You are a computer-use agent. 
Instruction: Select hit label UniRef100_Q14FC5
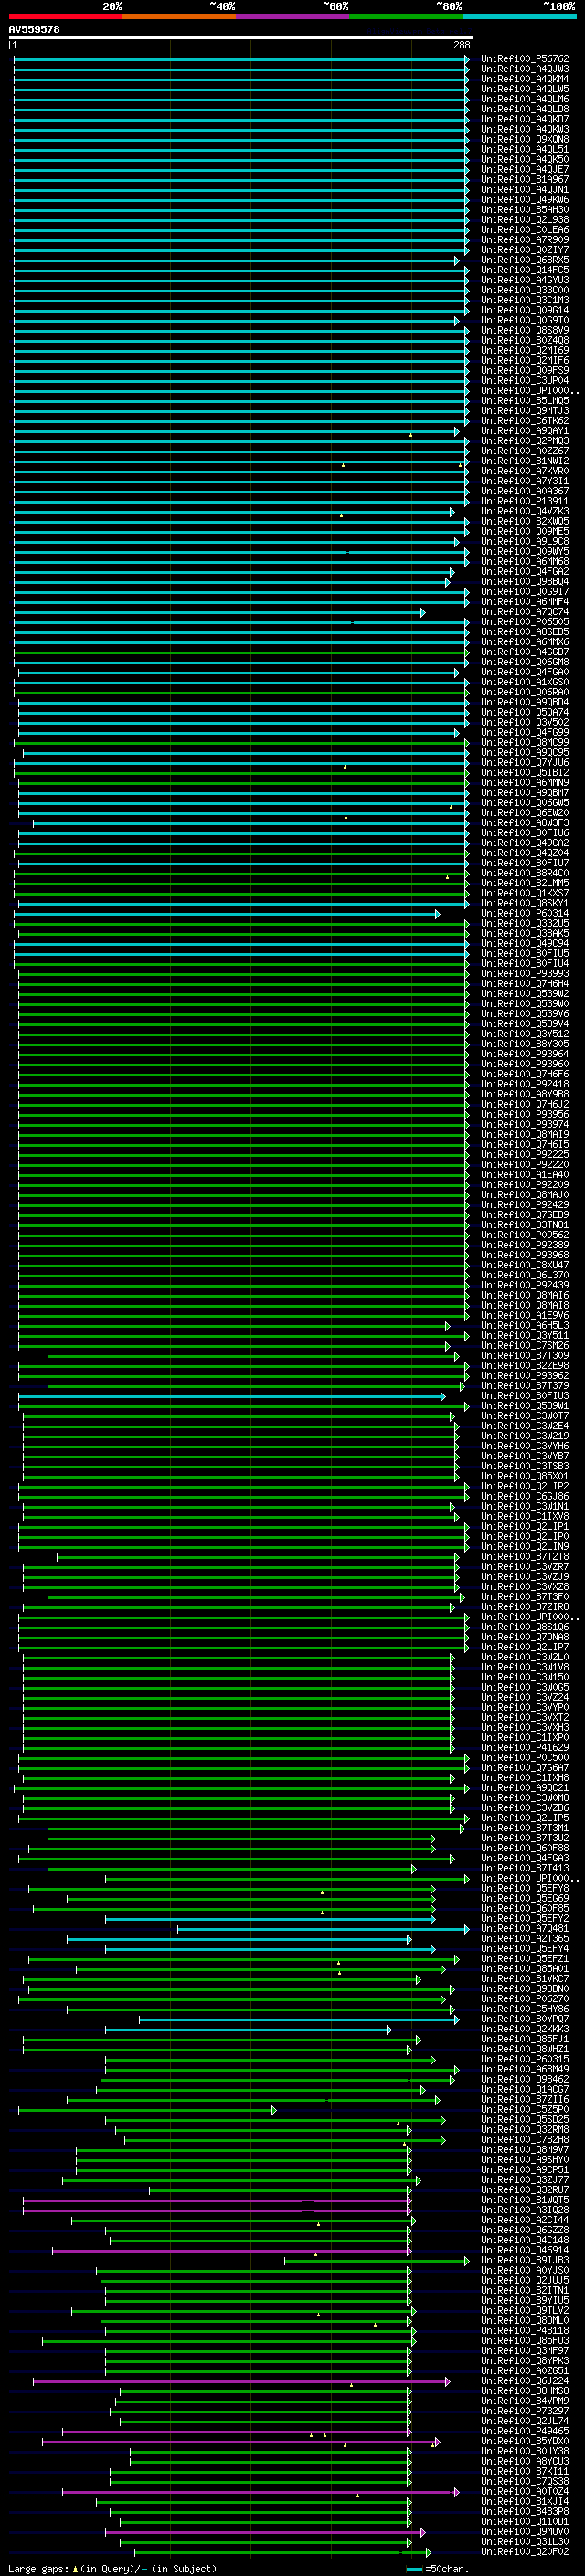coord(525,270)
